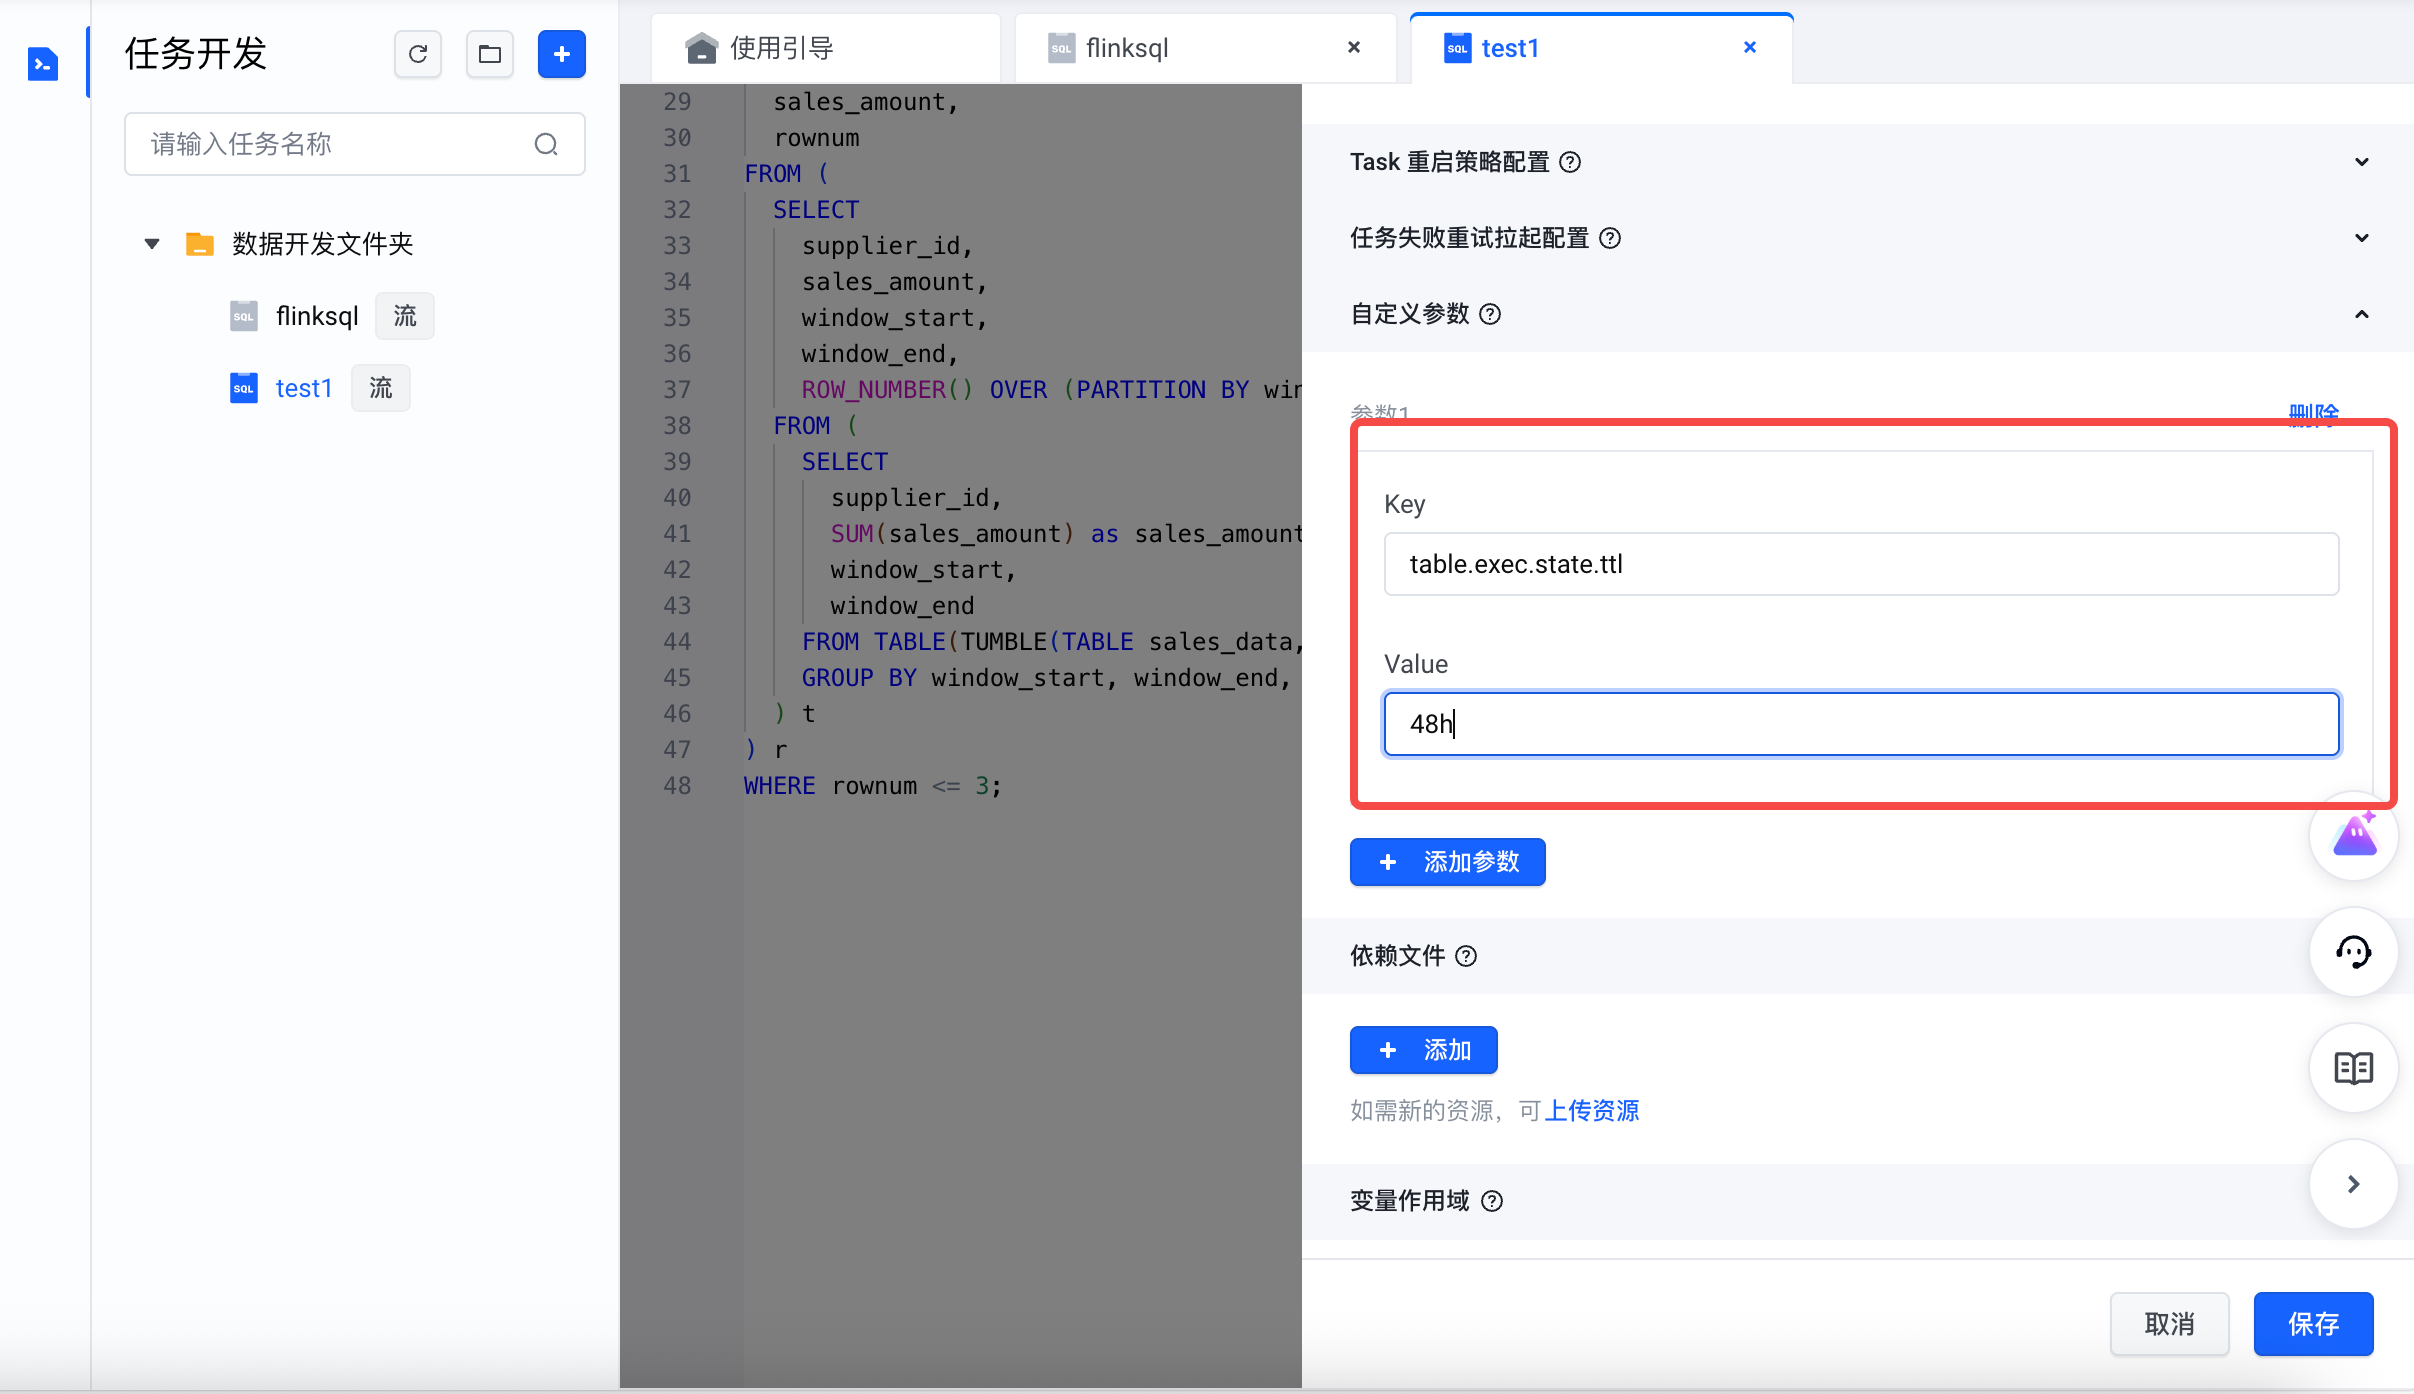Screen dimensions: 2414x1394
Task: Collapse the 自定义参数 section
Action: [x=2362, y=314]
